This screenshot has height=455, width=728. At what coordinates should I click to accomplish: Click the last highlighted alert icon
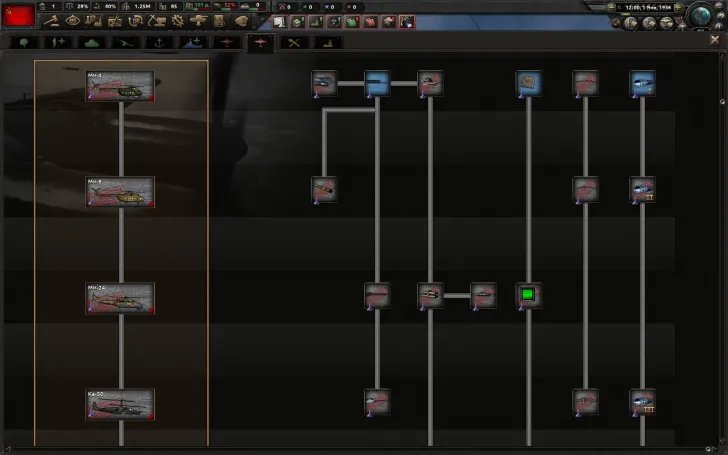point(407,22)
